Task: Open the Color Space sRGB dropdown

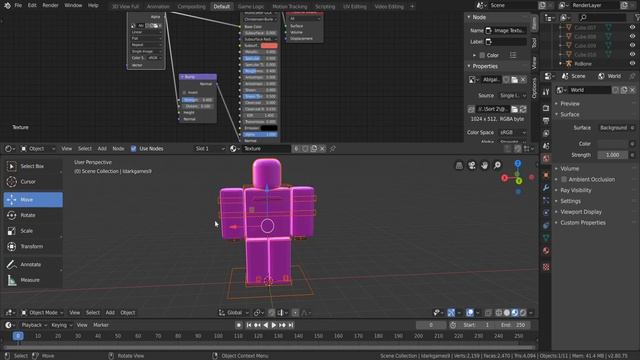Action: 513,133
